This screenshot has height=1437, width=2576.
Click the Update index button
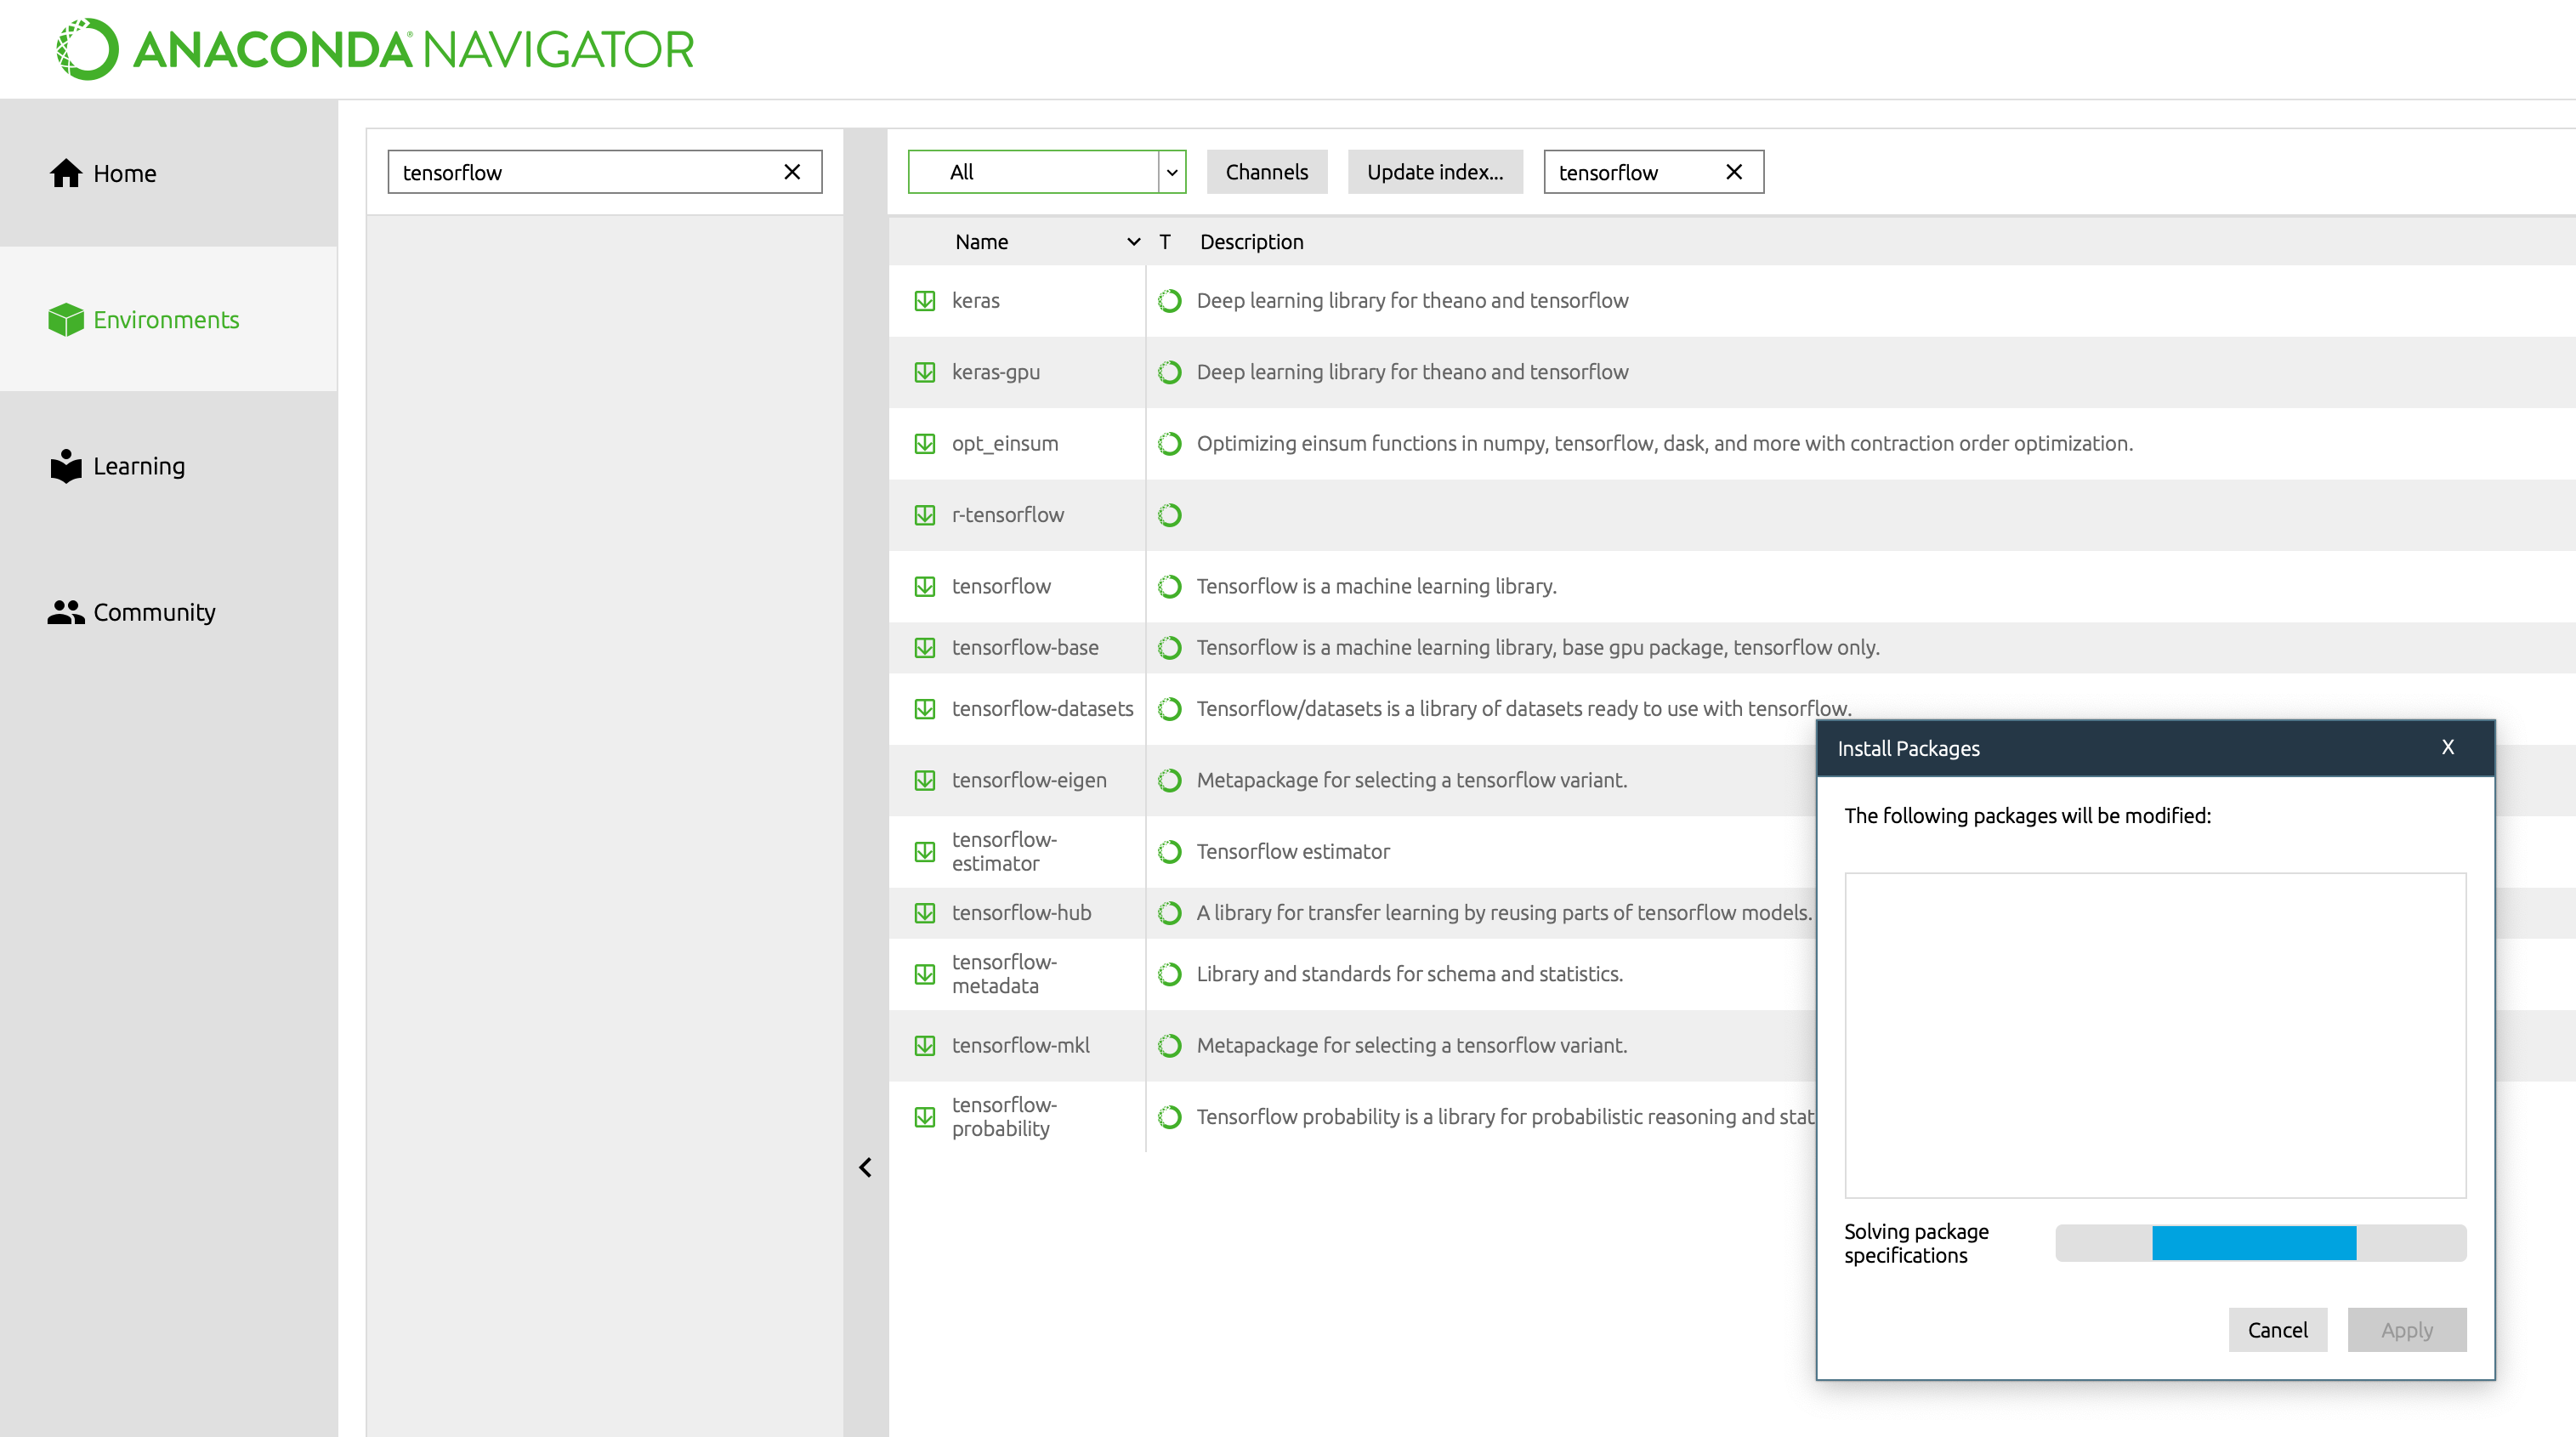(1435, 172)
